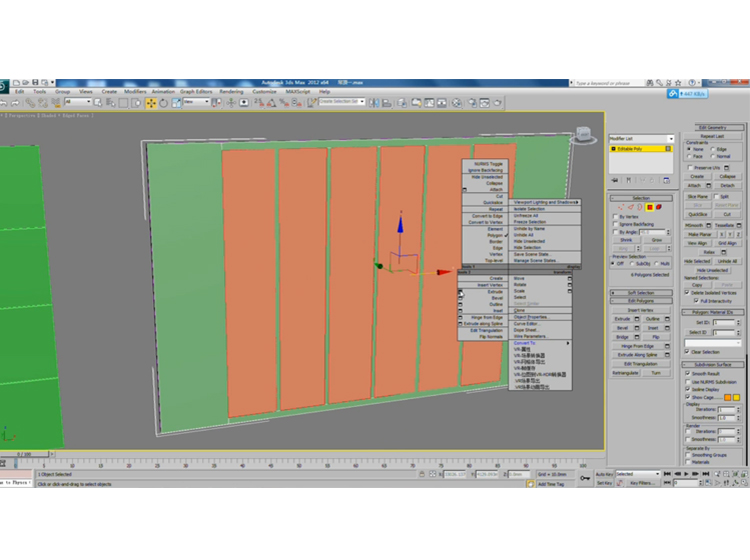The width and height of the screenshot is (750, 560).
Task: Open the Render Setup icon
Action: [472, 103]
